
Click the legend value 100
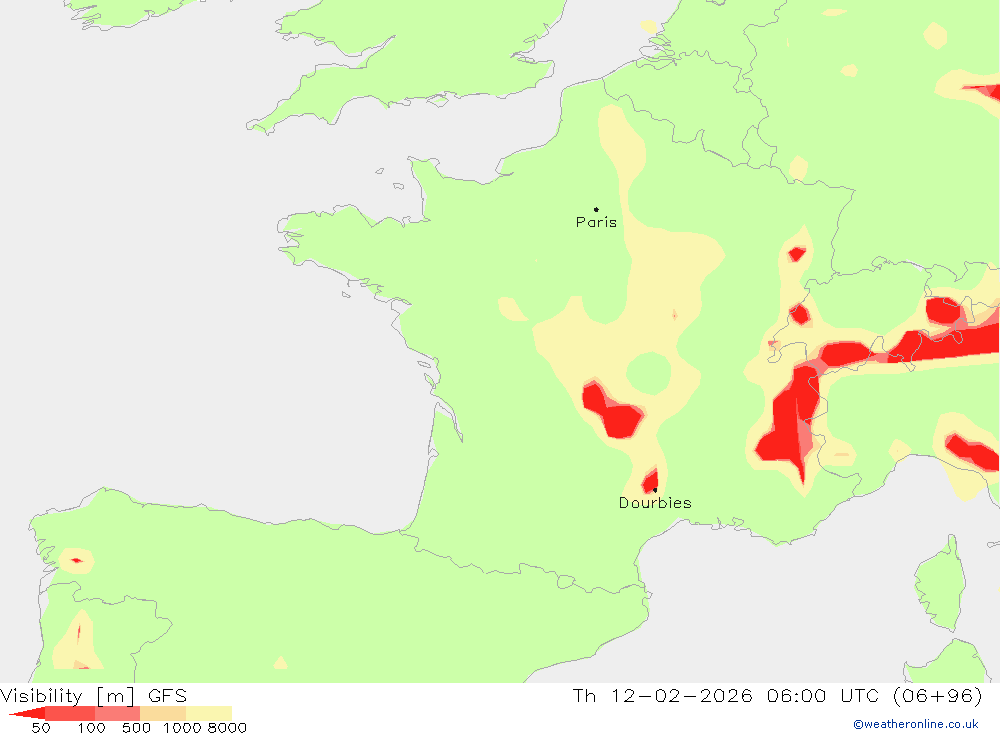click(x=91, y=728)
